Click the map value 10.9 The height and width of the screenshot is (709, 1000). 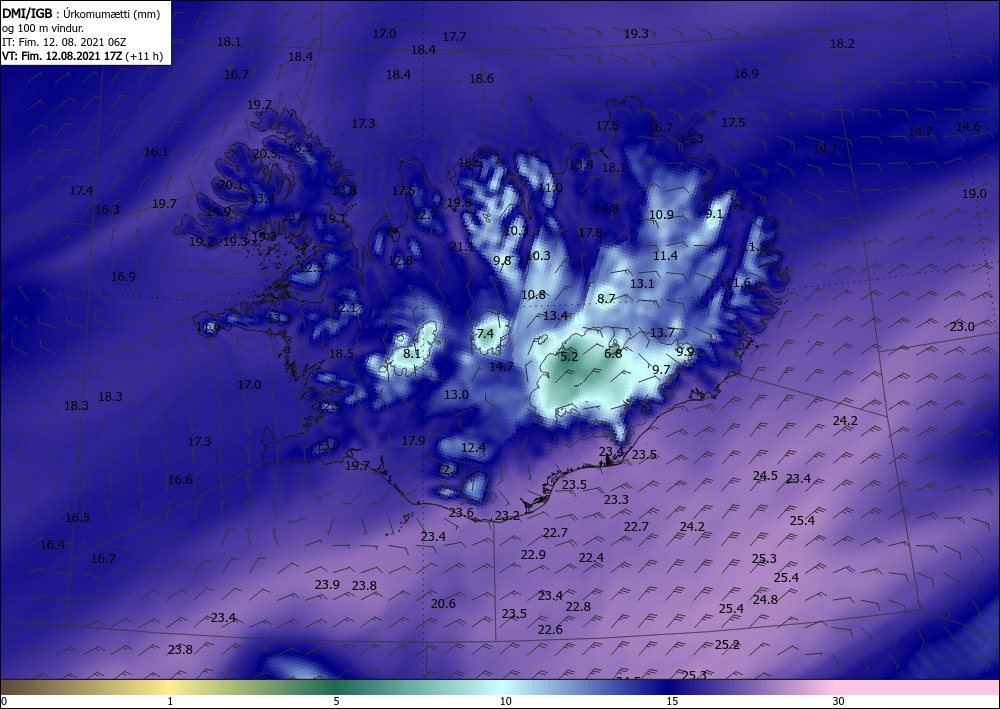[661, 215]
